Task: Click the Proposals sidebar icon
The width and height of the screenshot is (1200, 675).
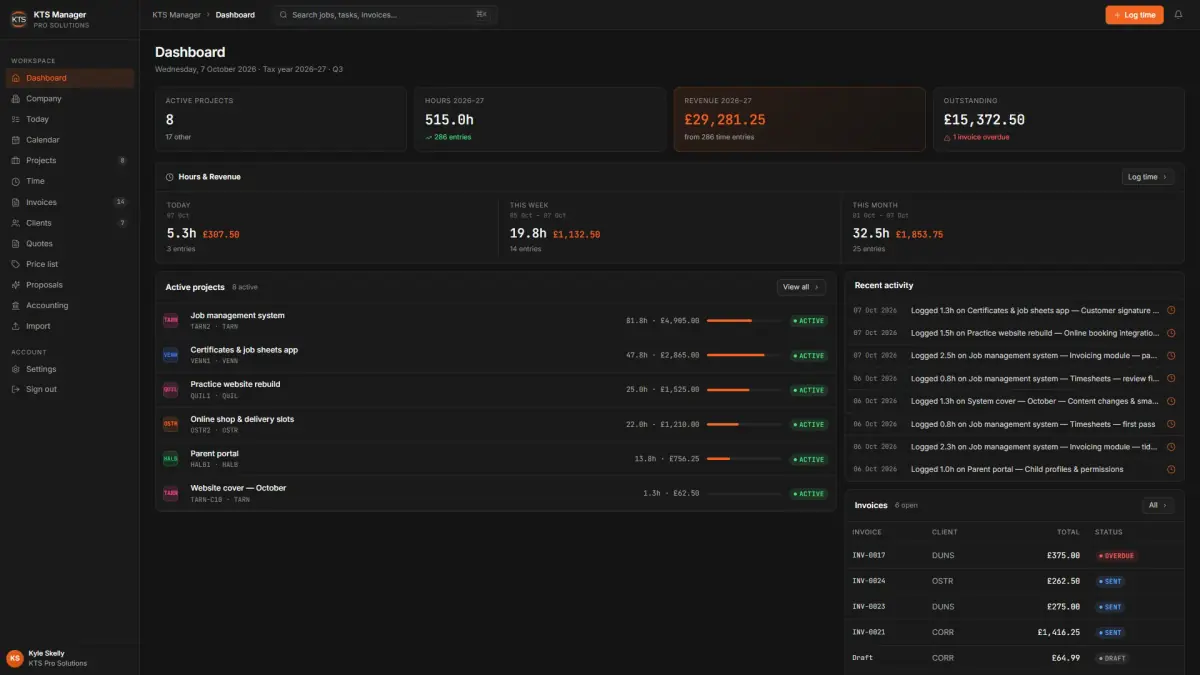Action: point(16,285)
